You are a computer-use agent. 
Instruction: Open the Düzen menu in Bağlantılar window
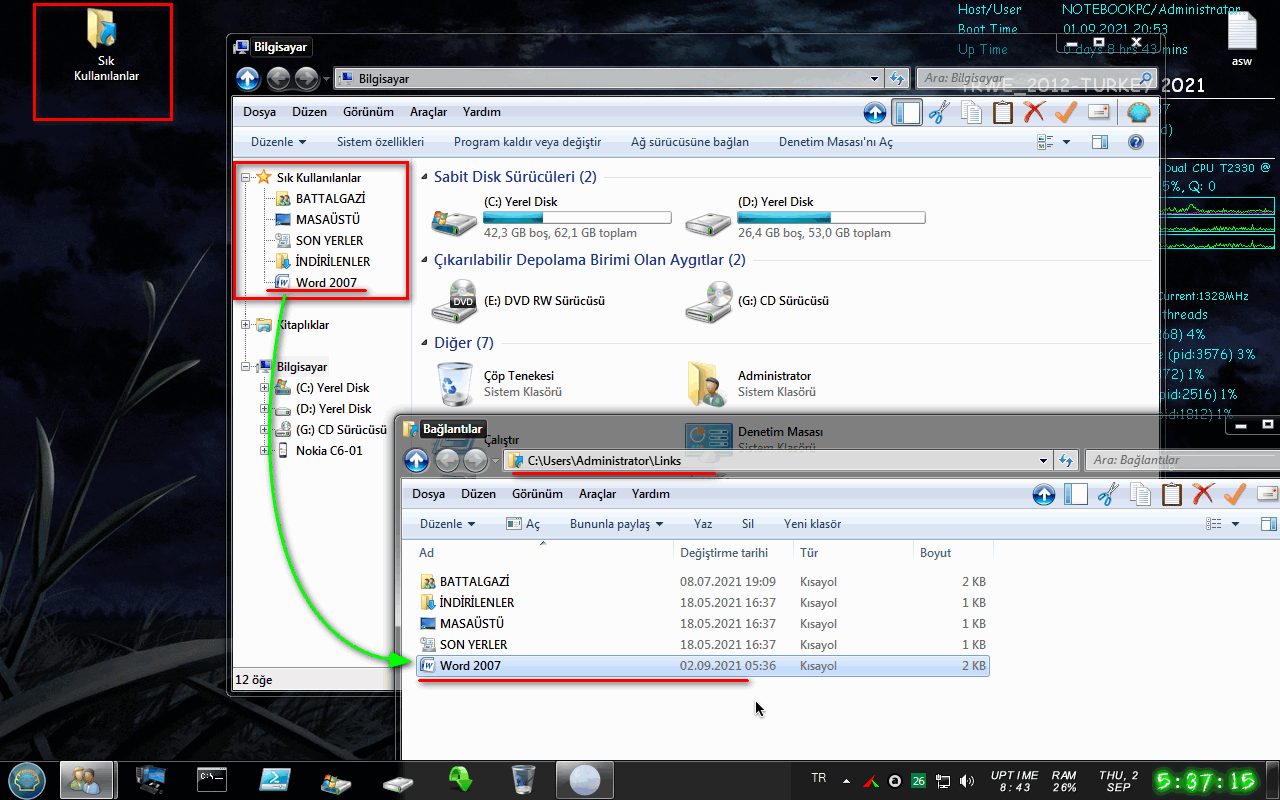[x=479, y=494]
